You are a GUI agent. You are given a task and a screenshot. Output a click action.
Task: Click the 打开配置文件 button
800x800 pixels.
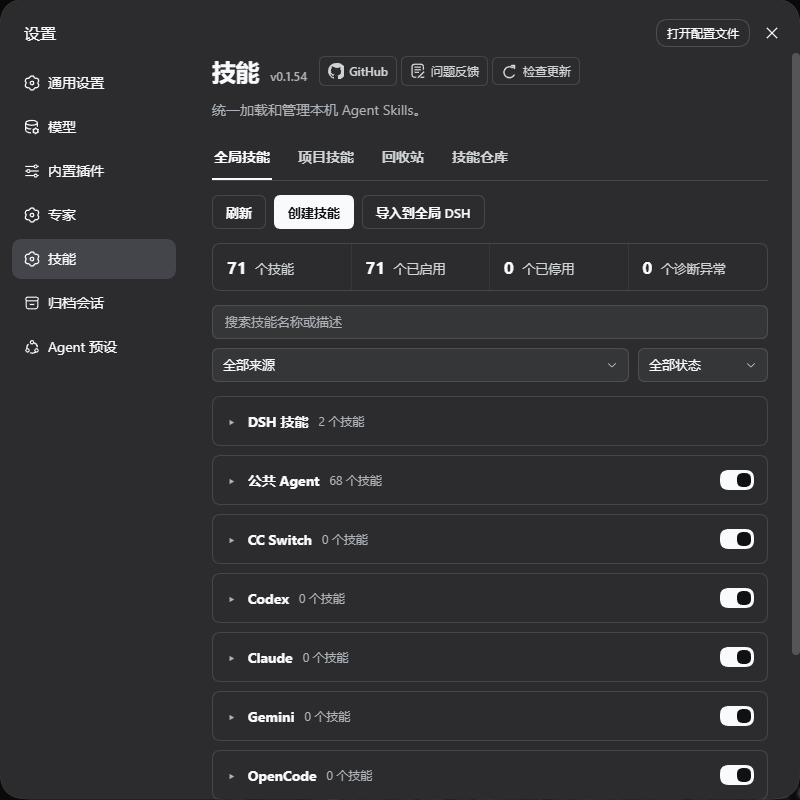tap(703, 33)
